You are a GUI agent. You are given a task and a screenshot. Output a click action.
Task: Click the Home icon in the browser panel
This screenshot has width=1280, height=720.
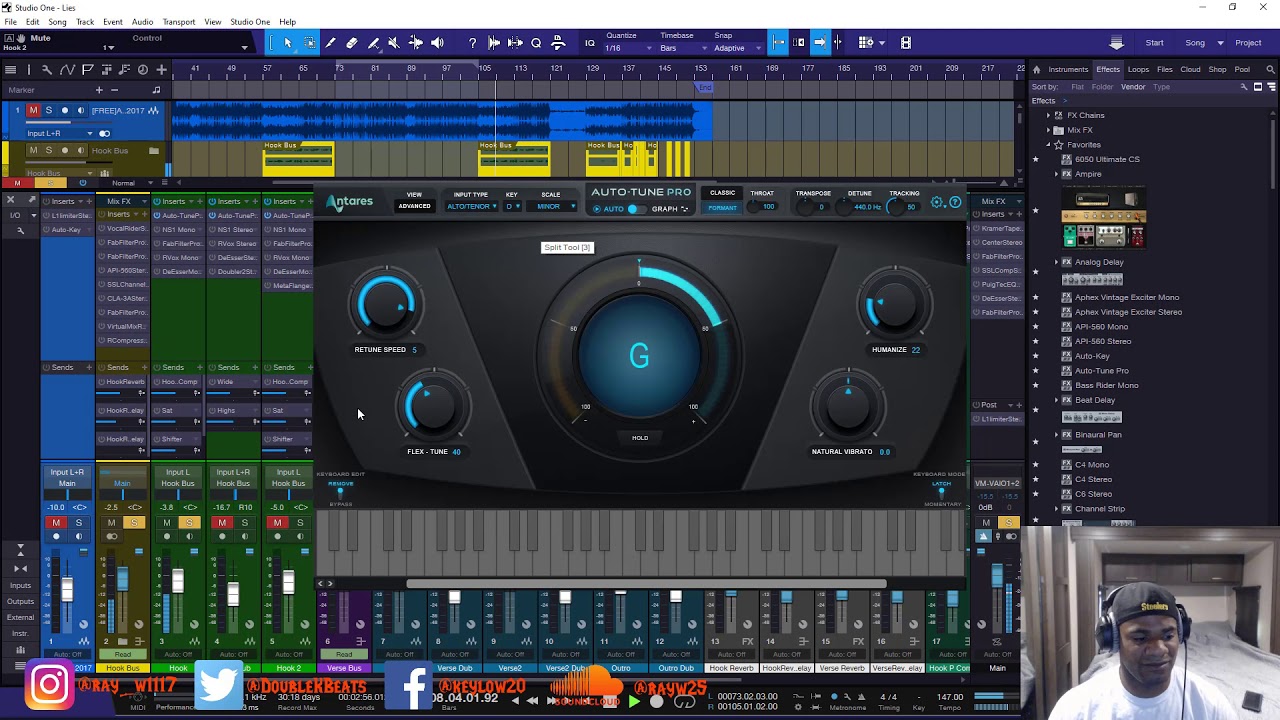(x=1036, y=69)
